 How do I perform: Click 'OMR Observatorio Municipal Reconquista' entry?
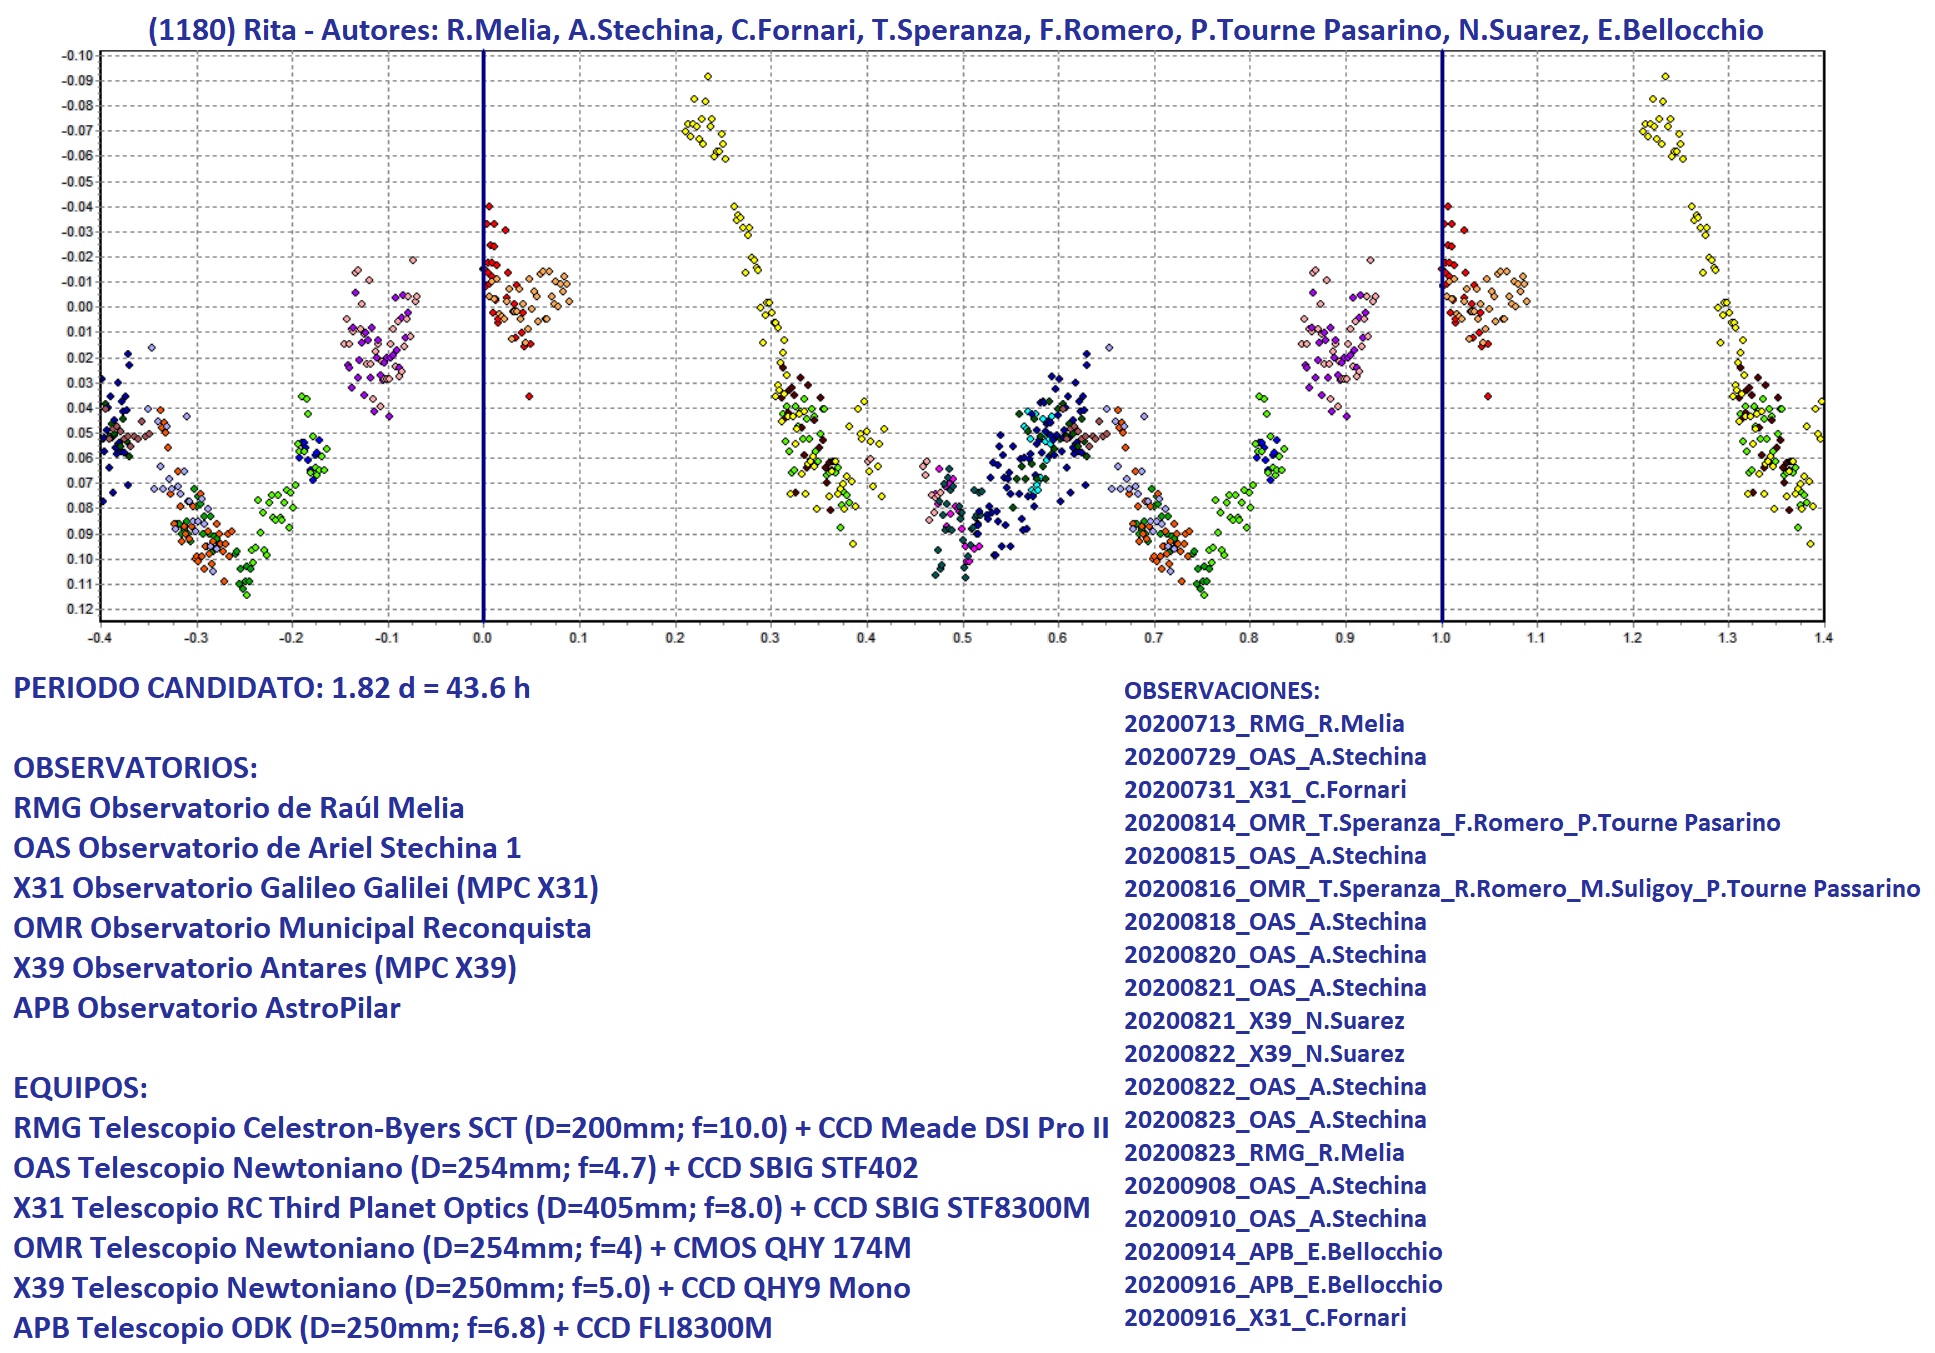click(301, 928)
